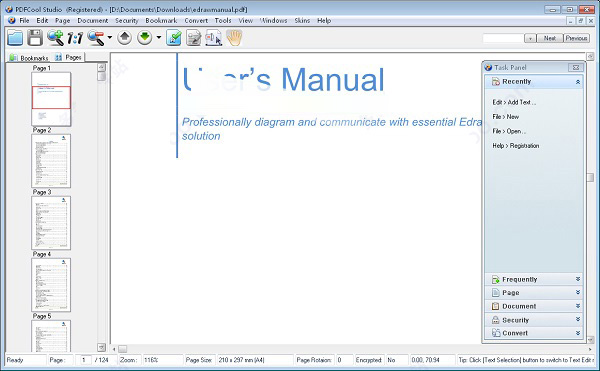600x371 pixels.
Task: Click the inner document restore button
Action: click(x=580, y=21)
